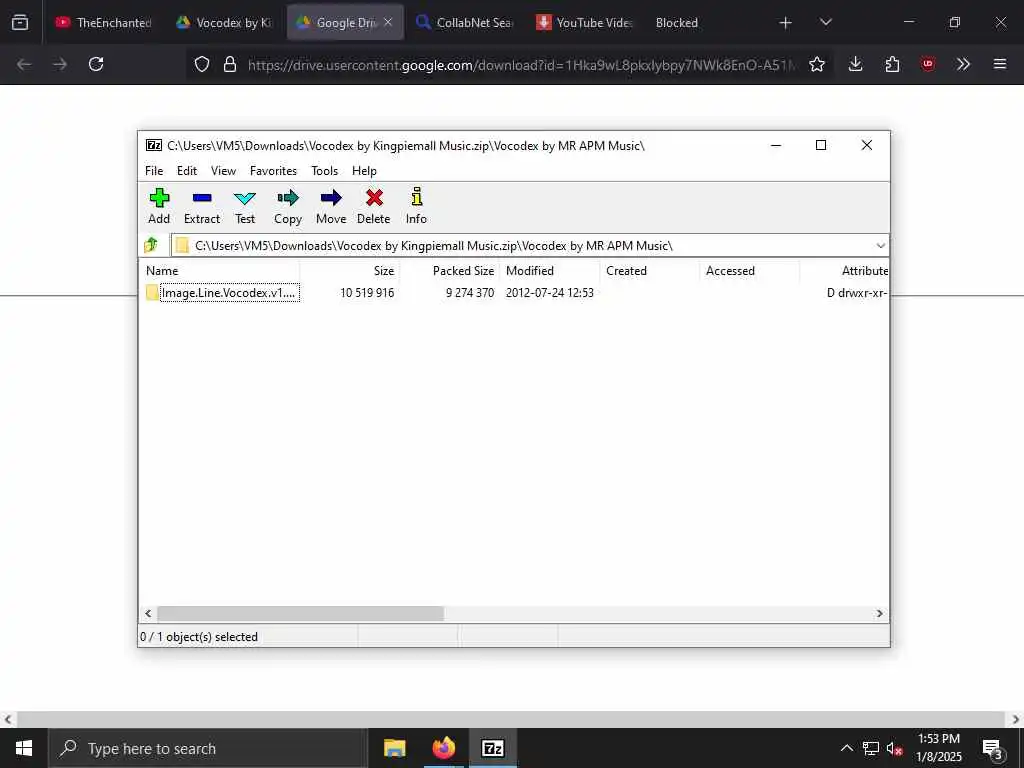Switch to Vocodex by Ki browser tab
This screenshot has height=768, width=1024.
pyautogui.click(x=225, y=22)
